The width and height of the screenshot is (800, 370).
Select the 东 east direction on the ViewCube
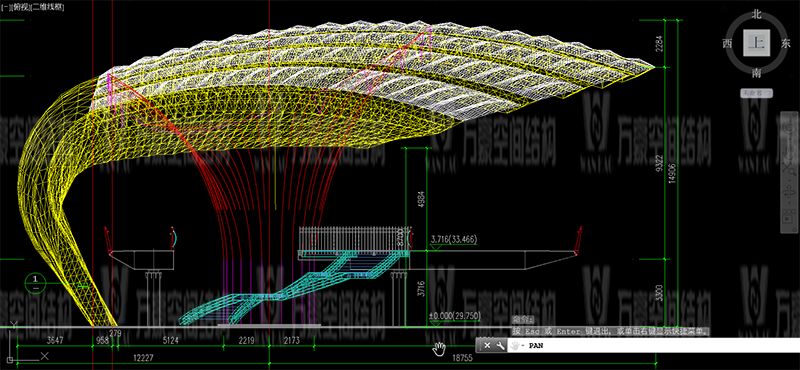point(785,43)
